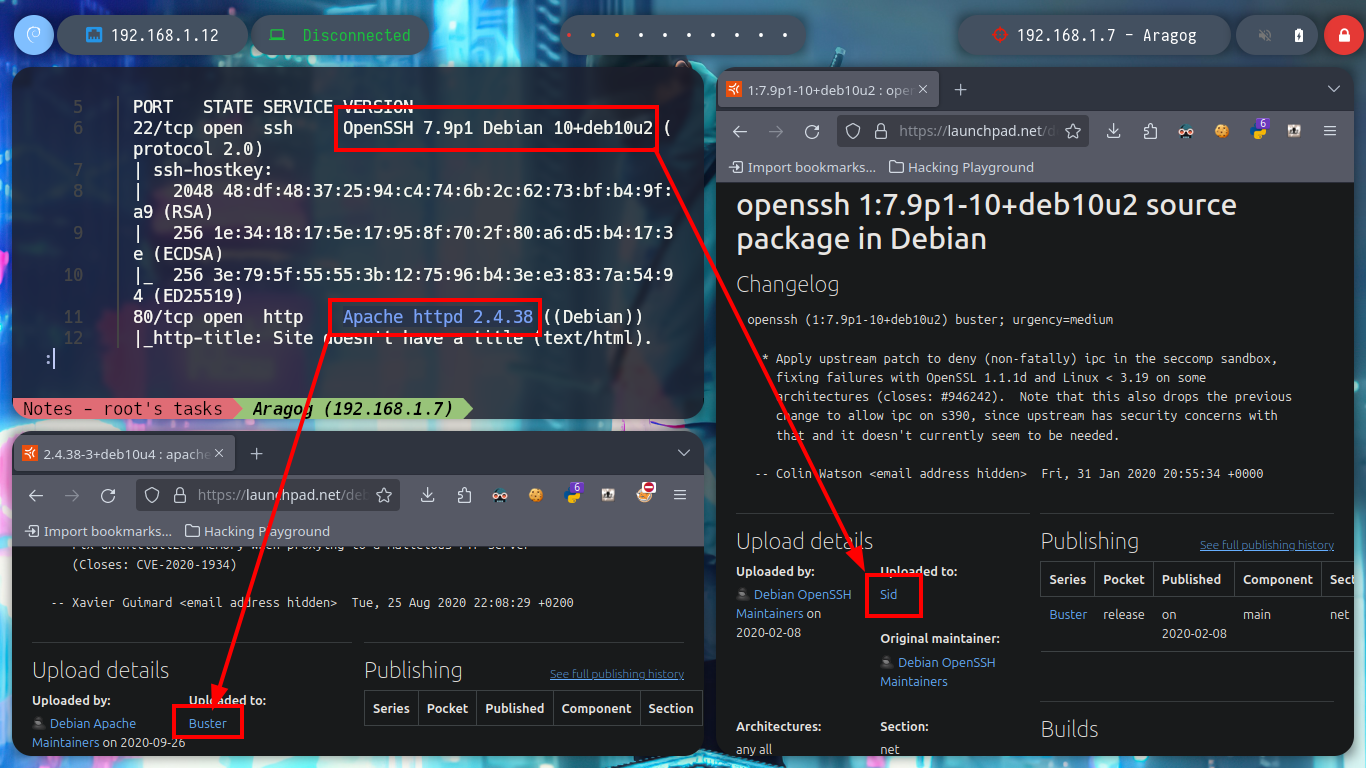
Task: Open the Buster link under Uploaded to
Action: [x=208, y=723]
